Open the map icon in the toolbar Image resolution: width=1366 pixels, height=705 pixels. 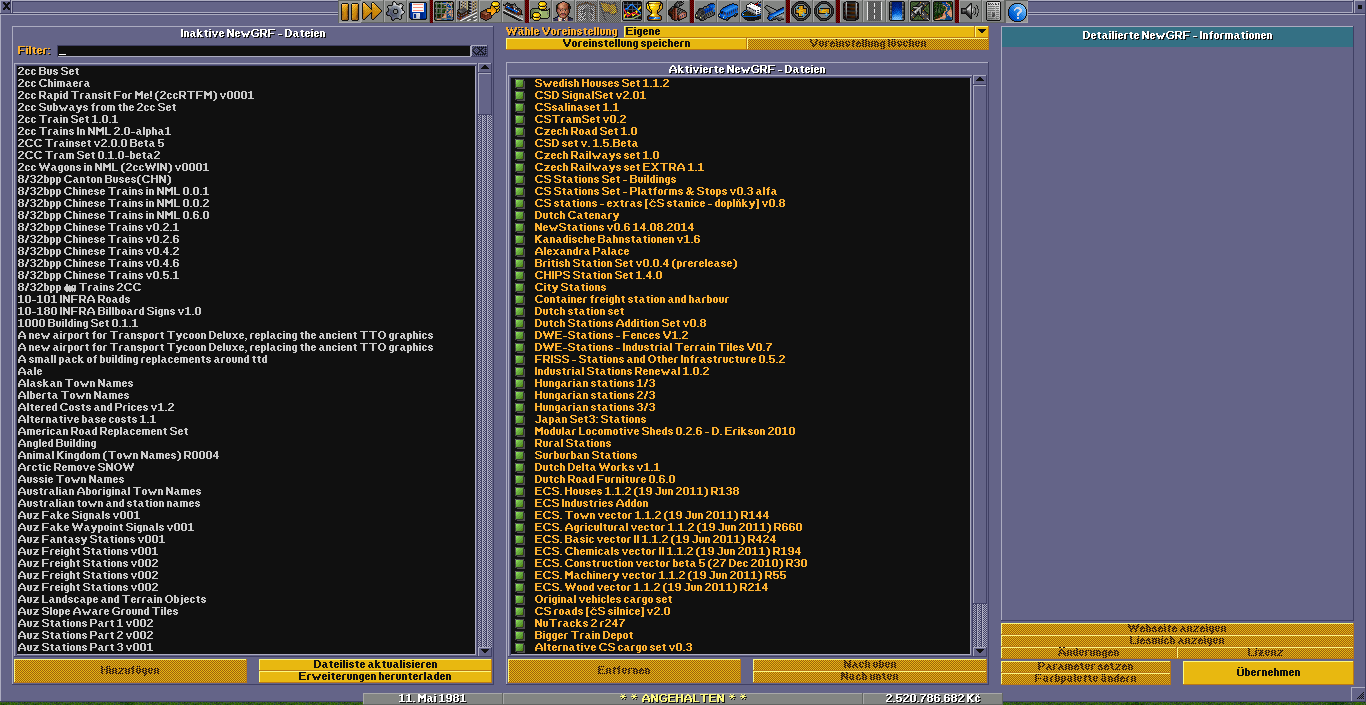click(x=443, y=11)
